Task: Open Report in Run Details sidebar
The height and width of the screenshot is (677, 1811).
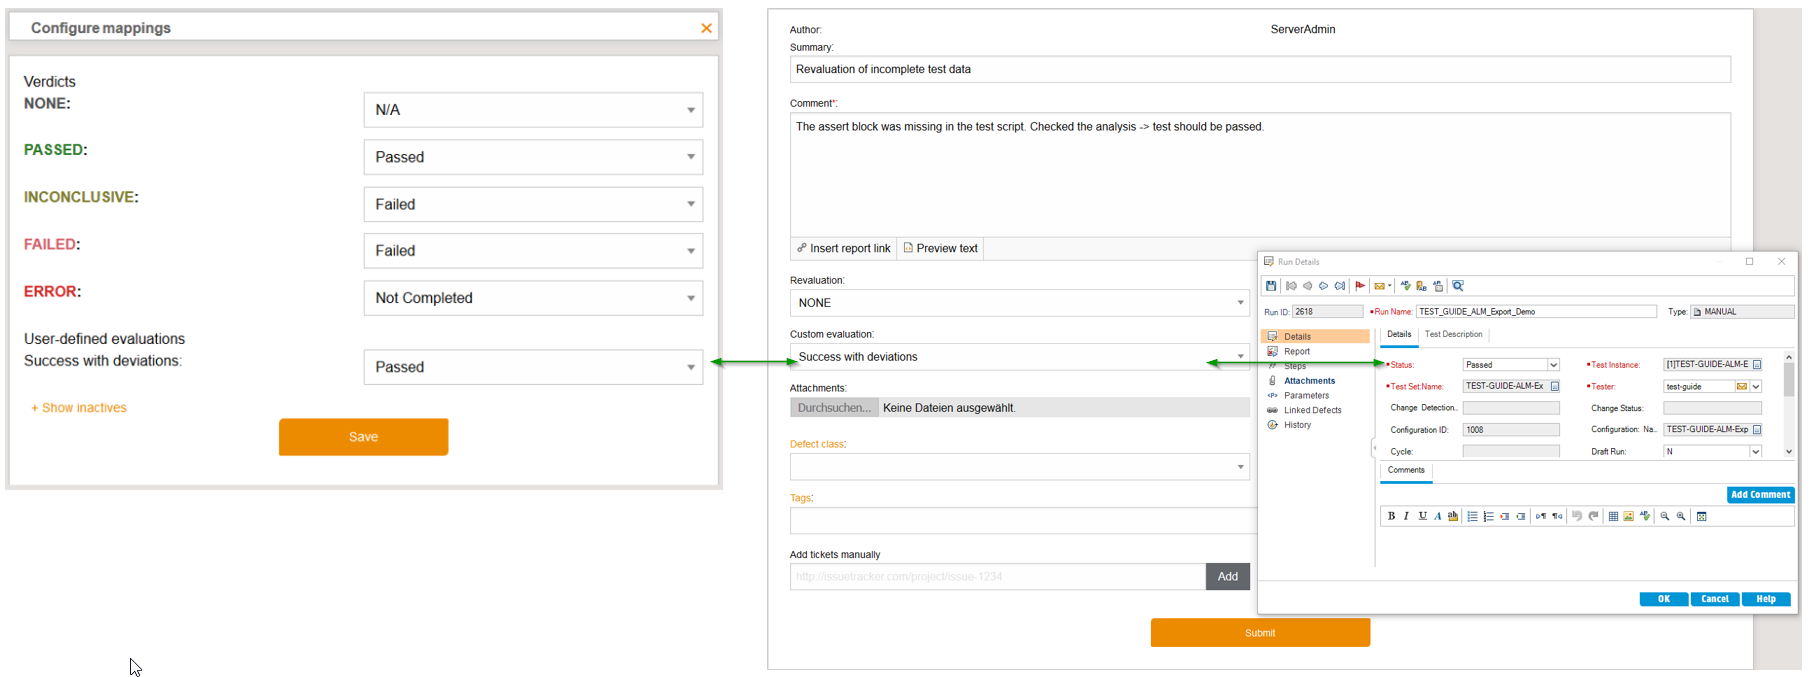Action: coord(1296,351)
